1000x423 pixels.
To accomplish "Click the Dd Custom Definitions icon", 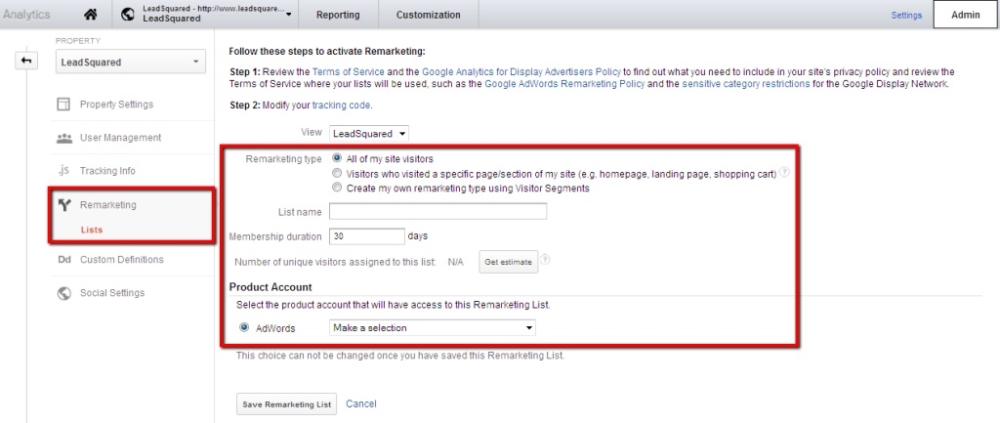I will click(64, 260).
